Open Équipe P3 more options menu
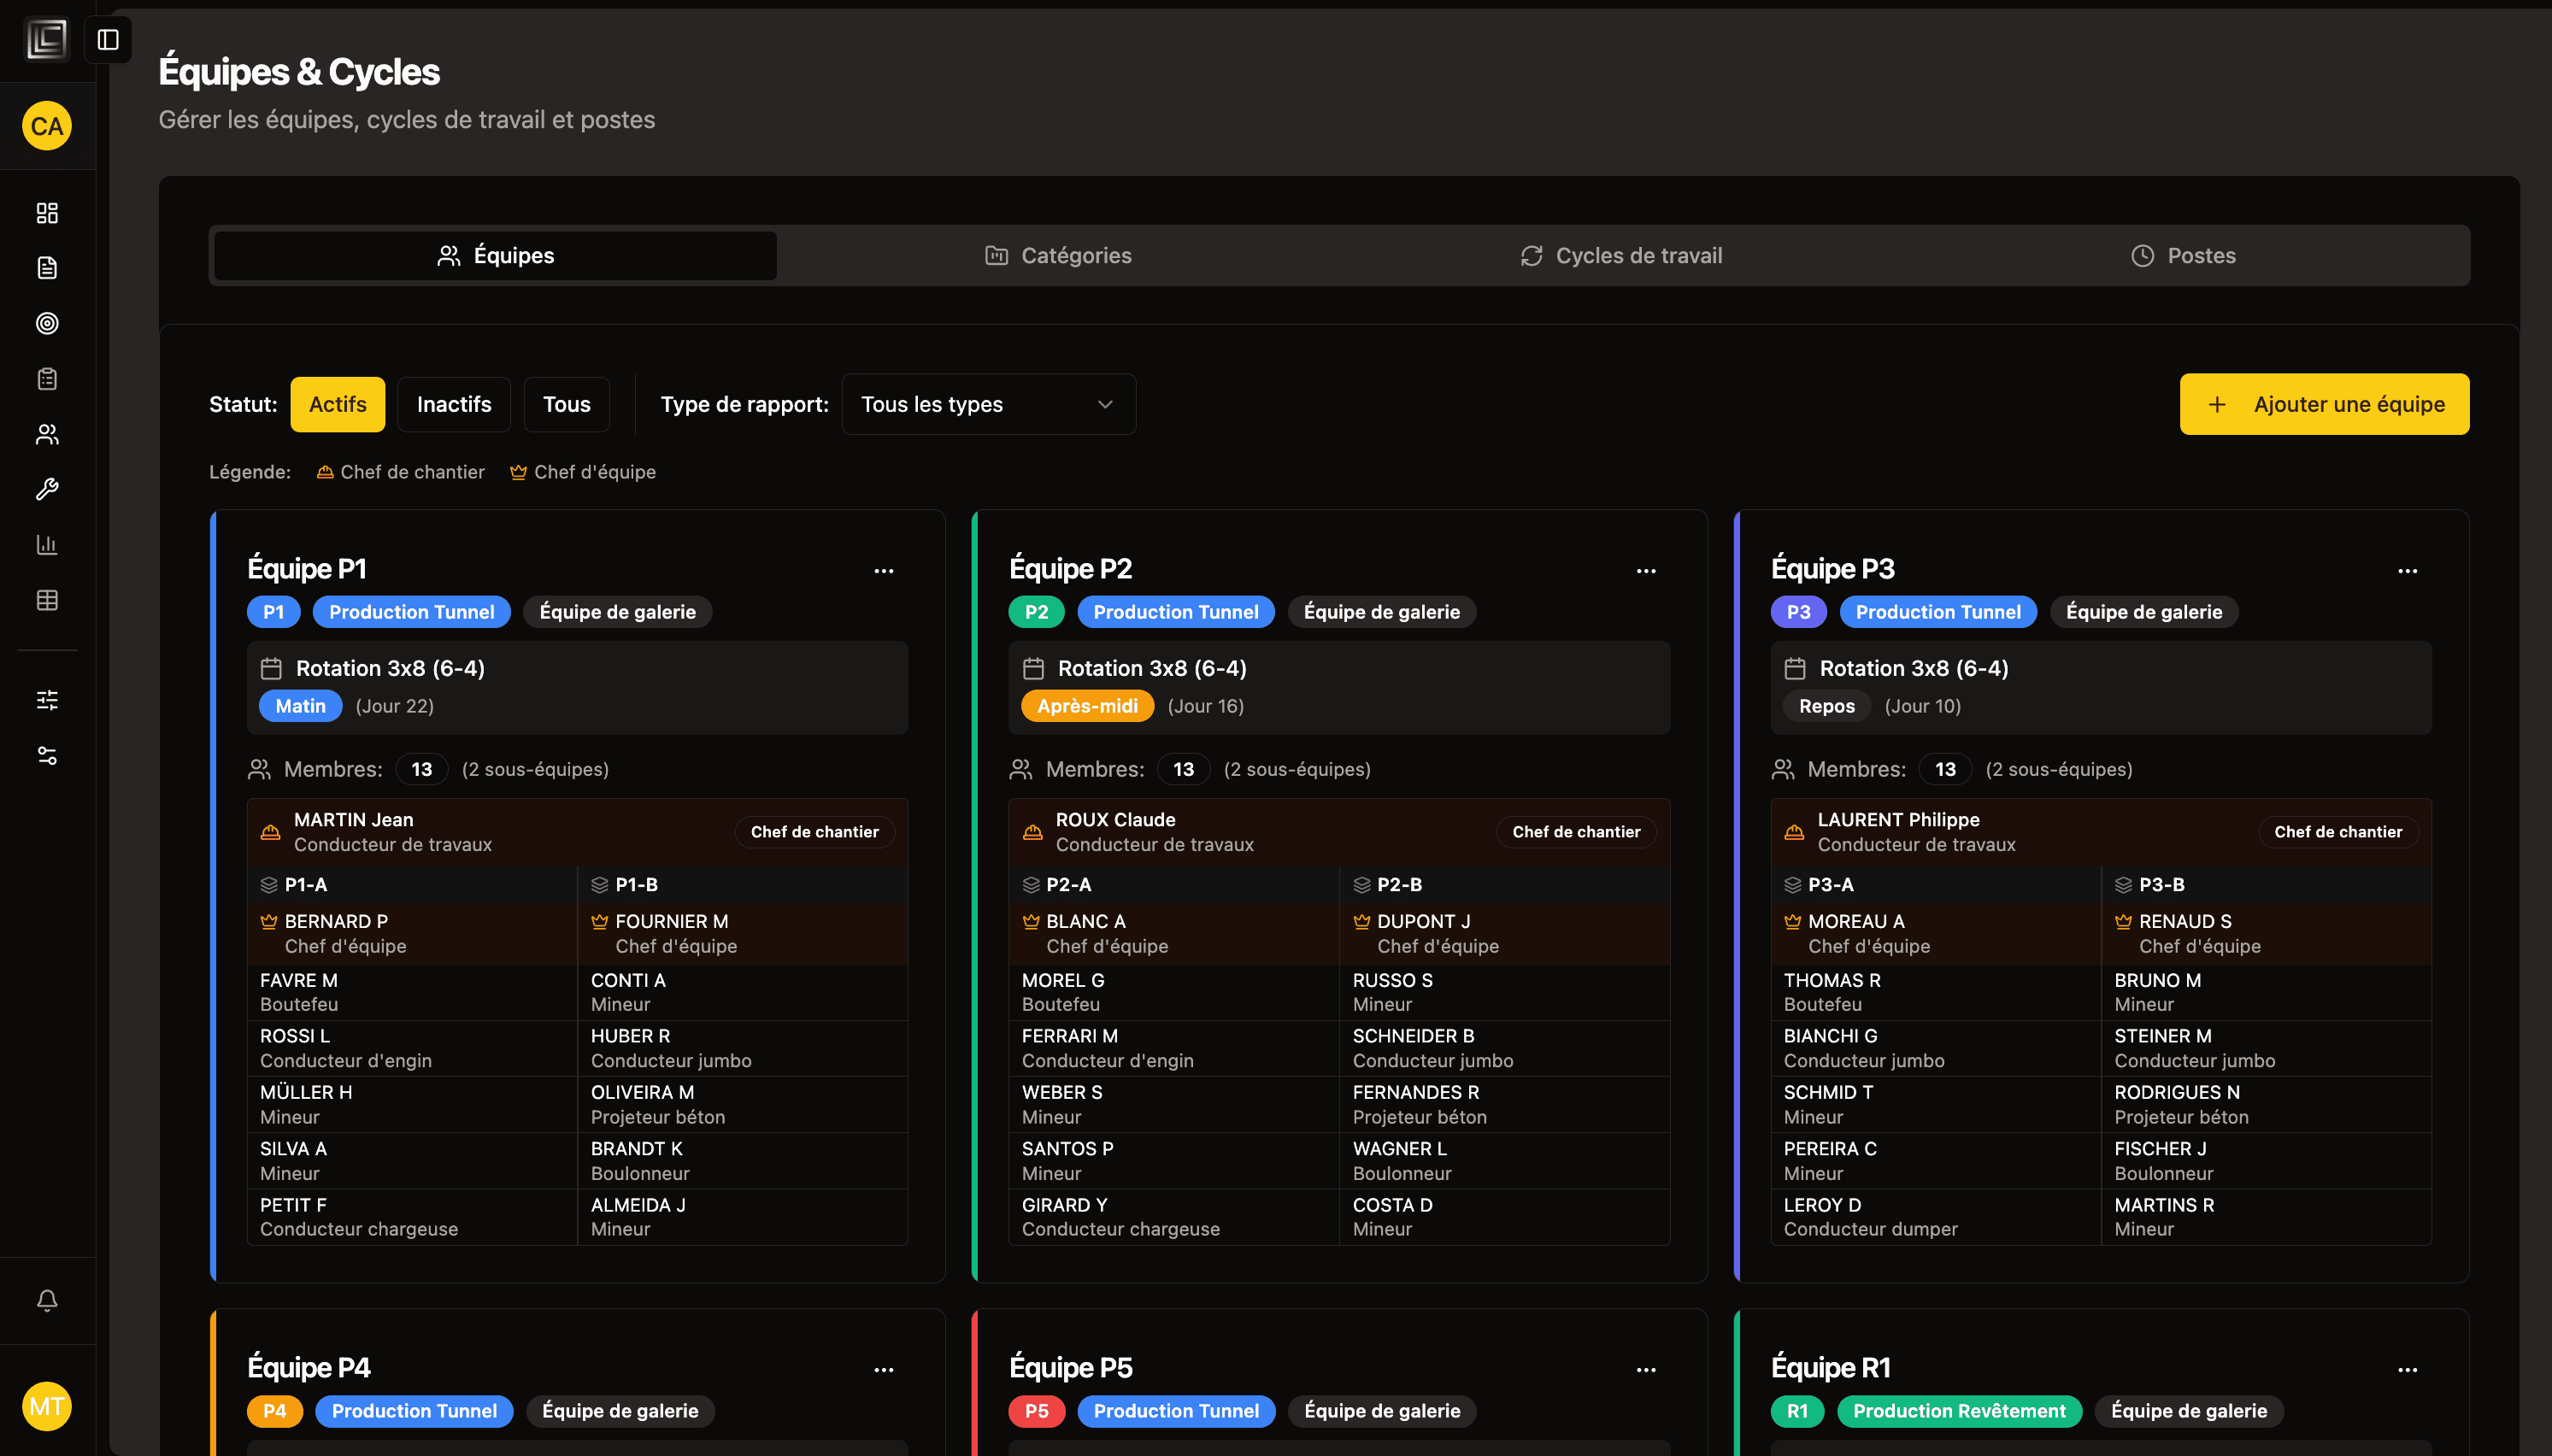 pyautogui.click(x=2407, y=571)
